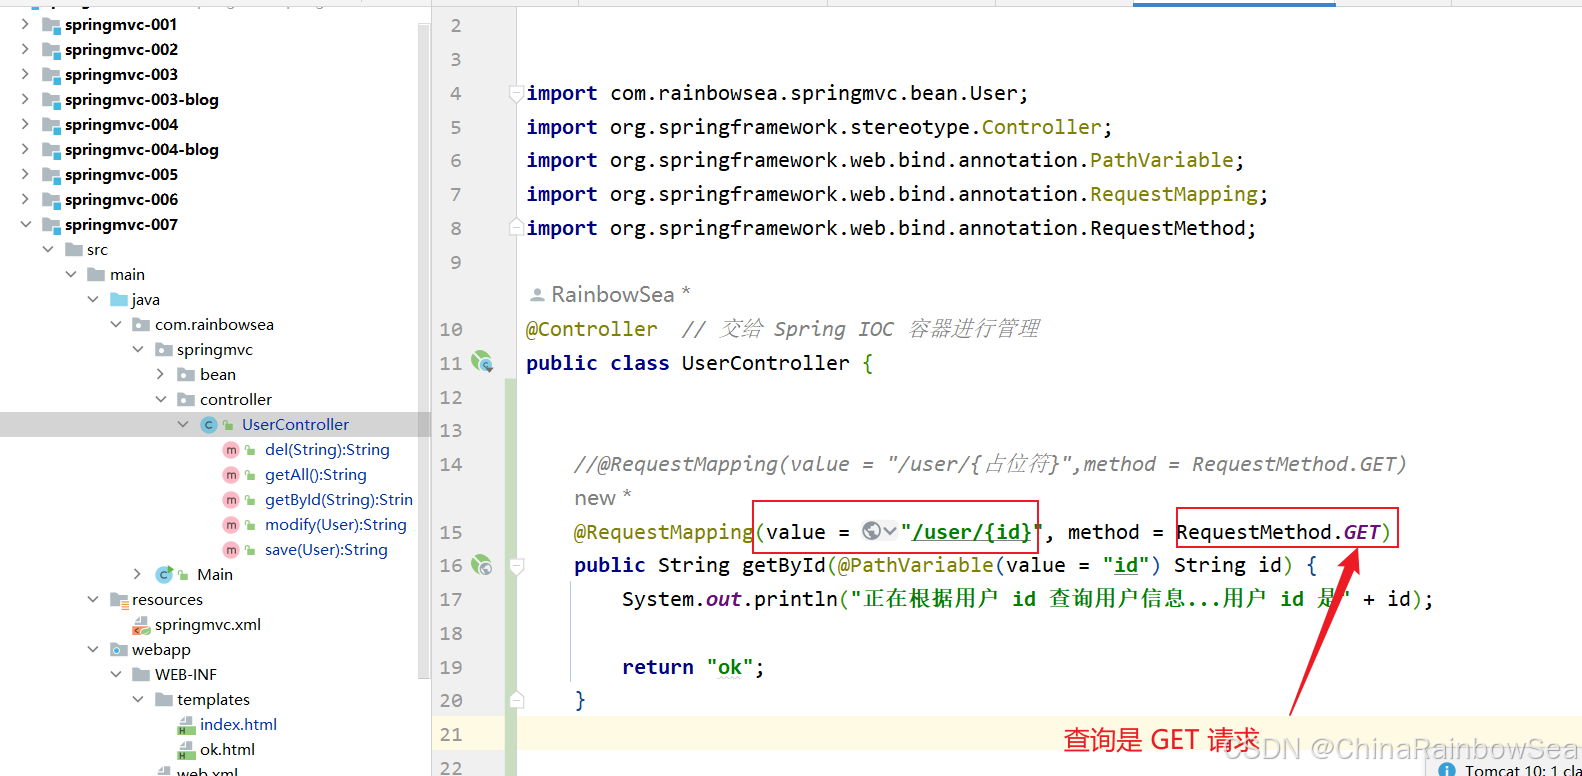Click the author icon next to RainbowSea
The height and width of the screenshot is (776, 1582).
[x=537, y=294]
